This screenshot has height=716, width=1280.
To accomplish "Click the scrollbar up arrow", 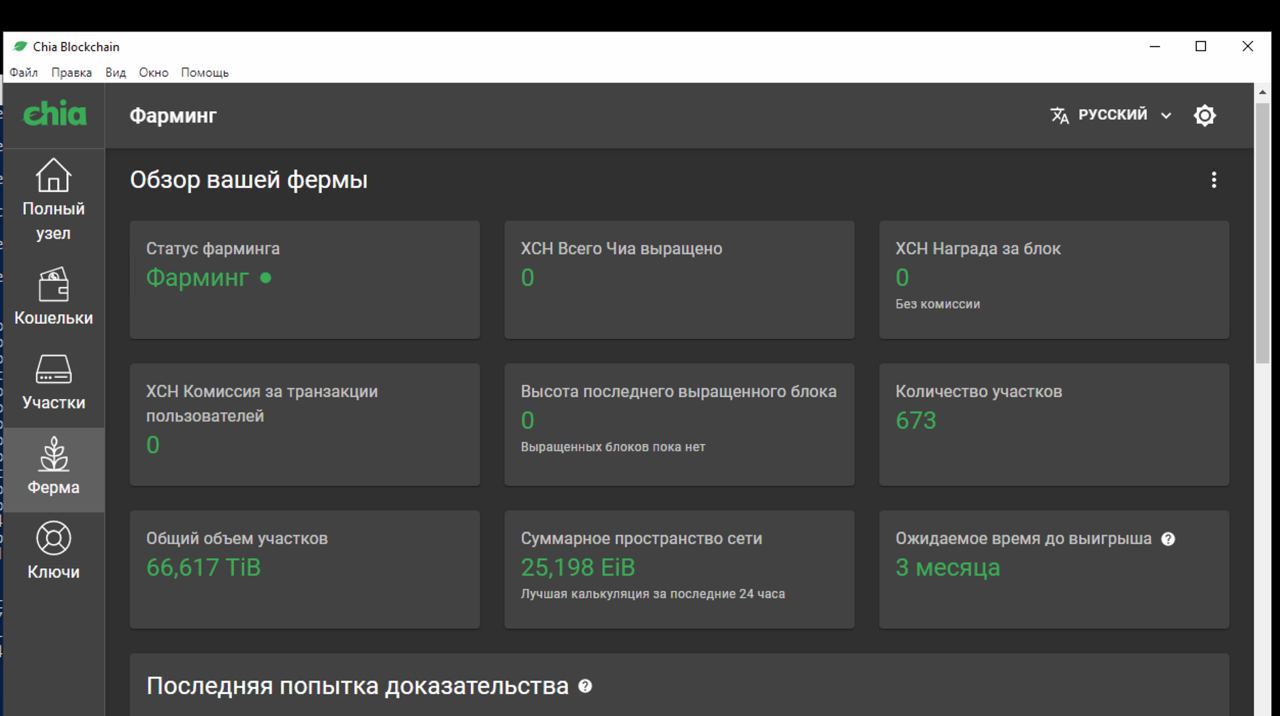I will (1262, 91).
